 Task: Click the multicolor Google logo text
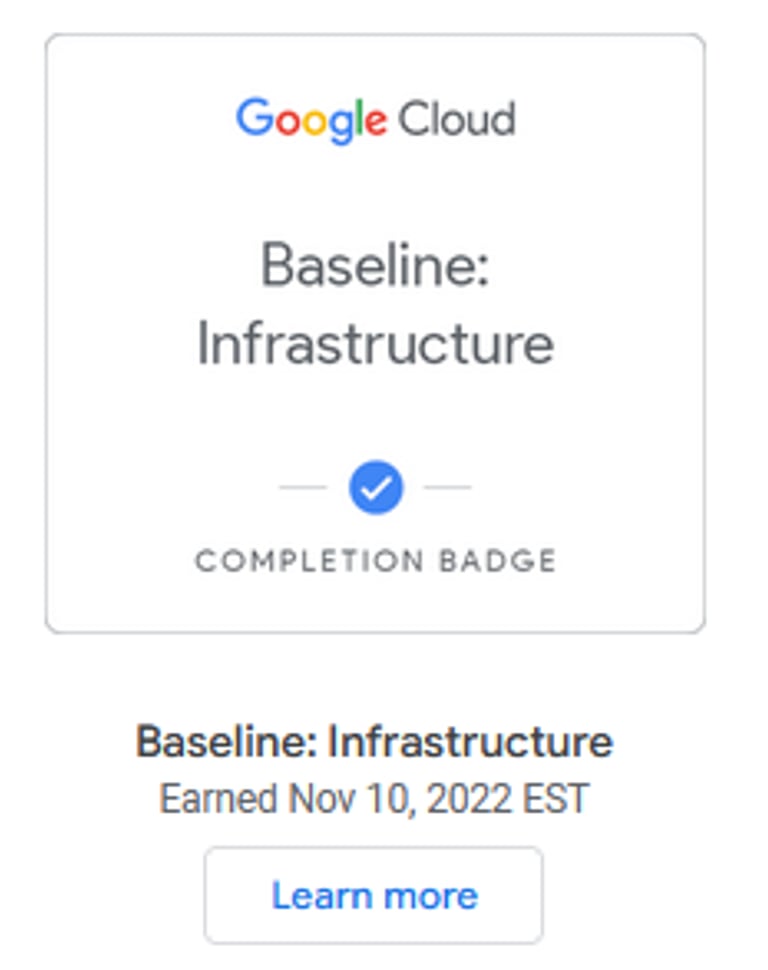pos(311,120)
